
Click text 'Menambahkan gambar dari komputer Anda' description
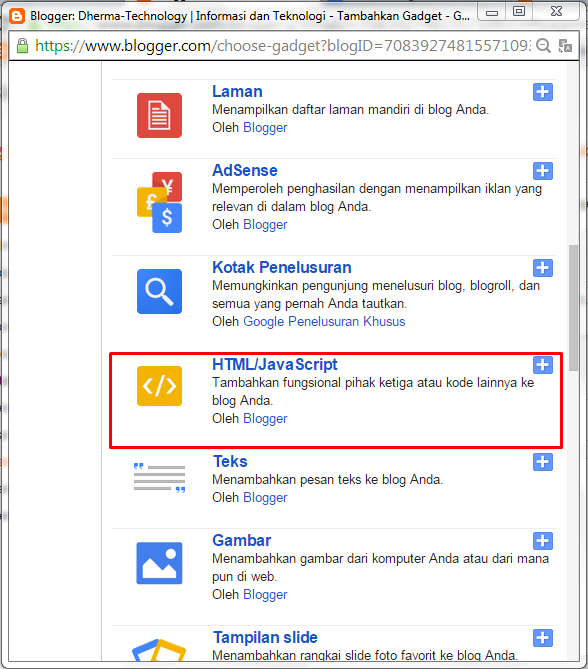380,567
